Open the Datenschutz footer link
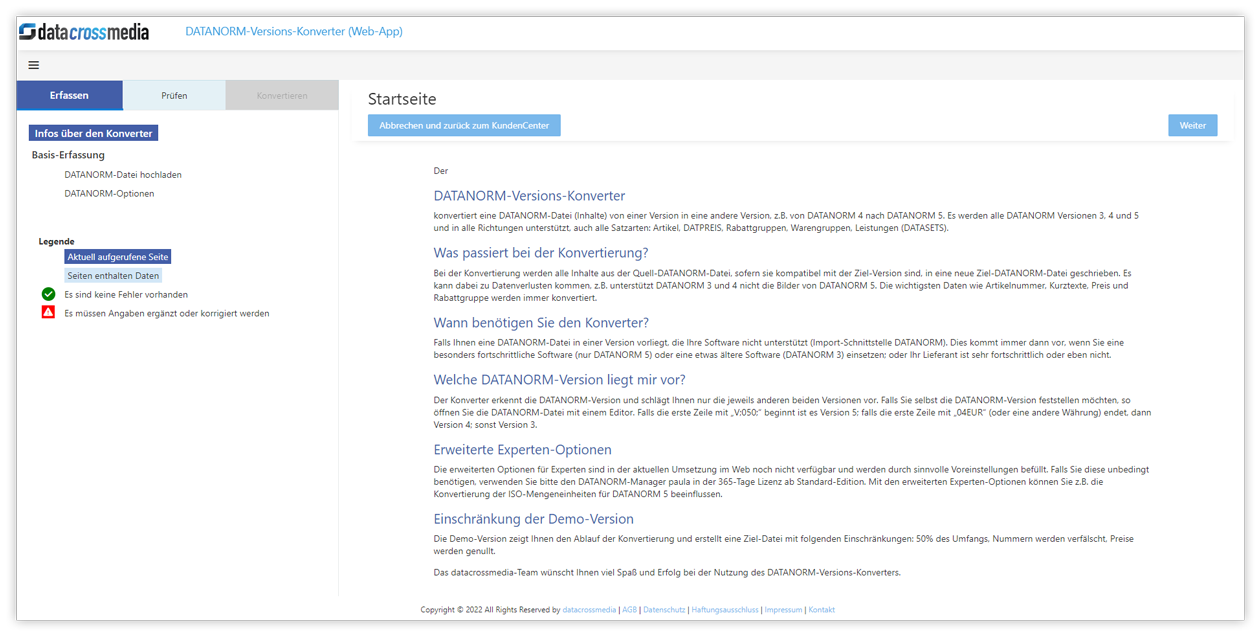 pos(664,609)
